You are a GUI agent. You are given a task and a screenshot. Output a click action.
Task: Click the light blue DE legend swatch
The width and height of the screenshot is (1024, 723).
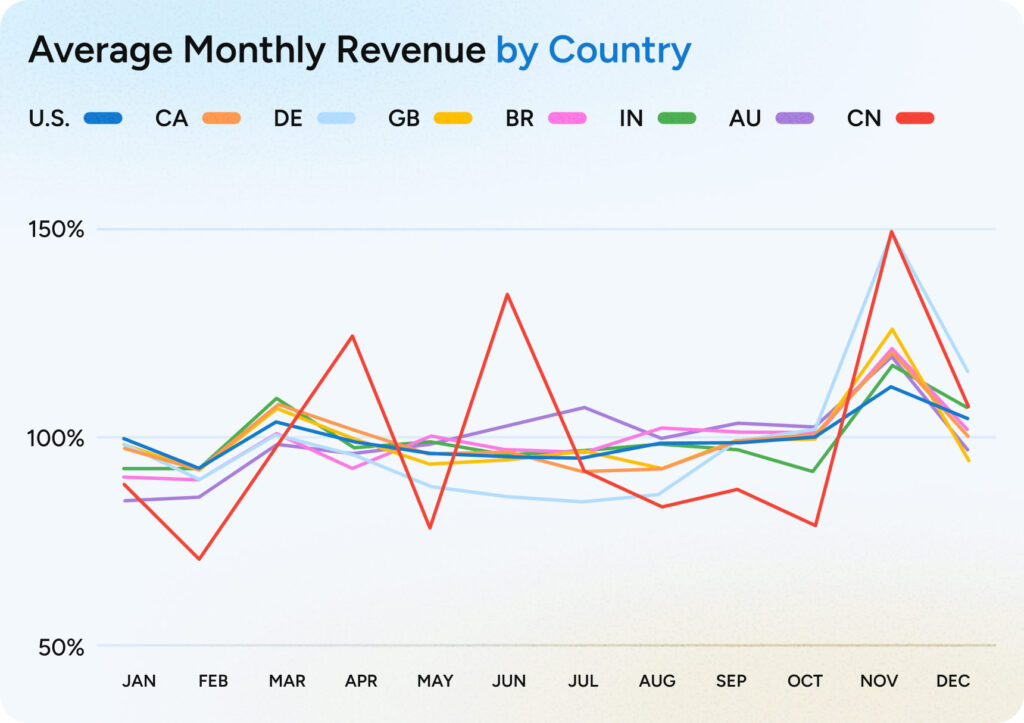336,118
